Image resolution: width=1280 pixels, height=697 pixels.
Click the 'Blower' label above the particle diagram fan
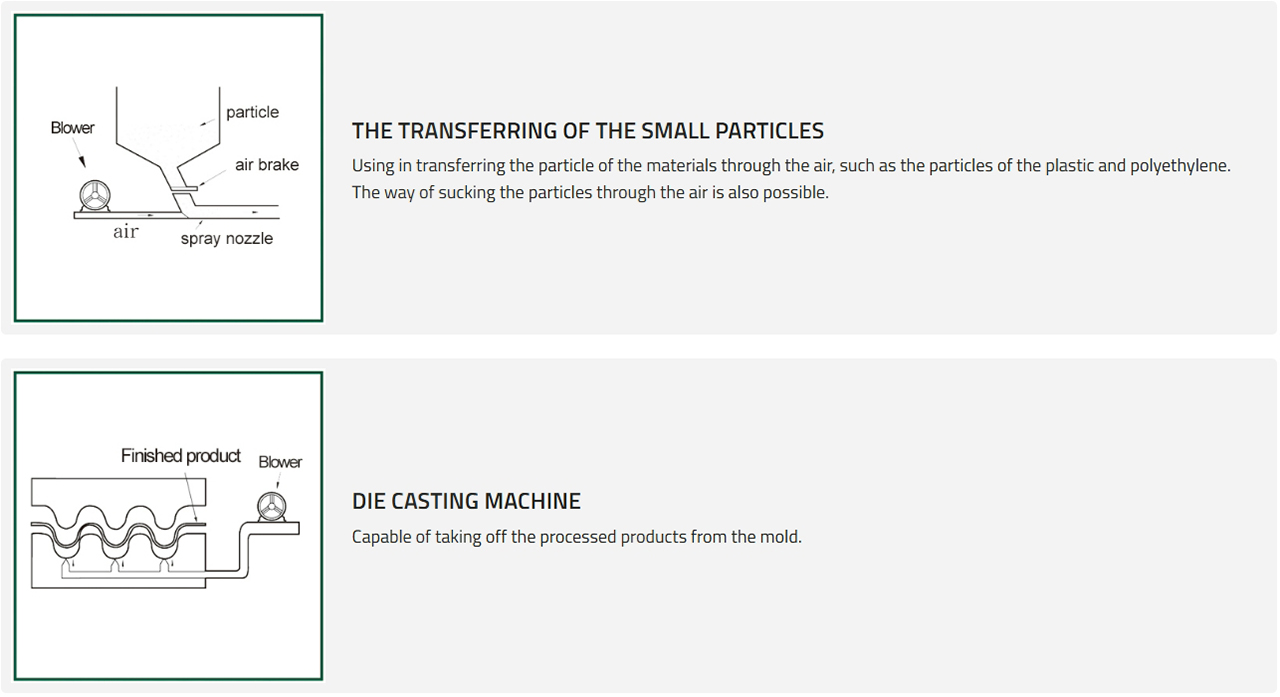72,128
